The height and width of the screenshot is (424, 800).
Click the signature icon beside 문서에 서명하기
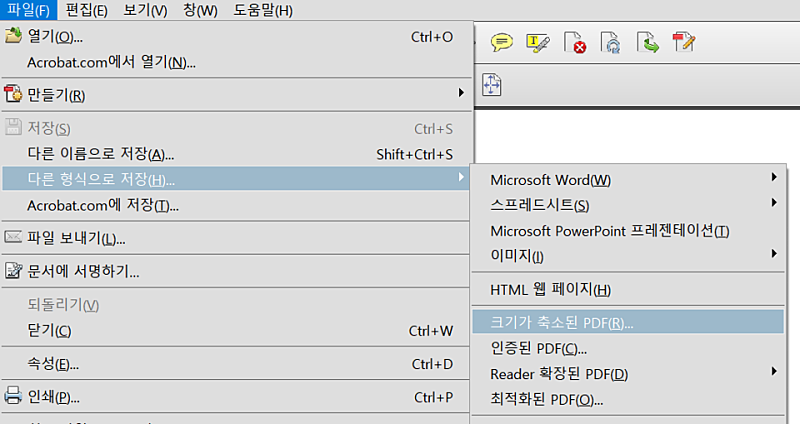pos(13,270)
